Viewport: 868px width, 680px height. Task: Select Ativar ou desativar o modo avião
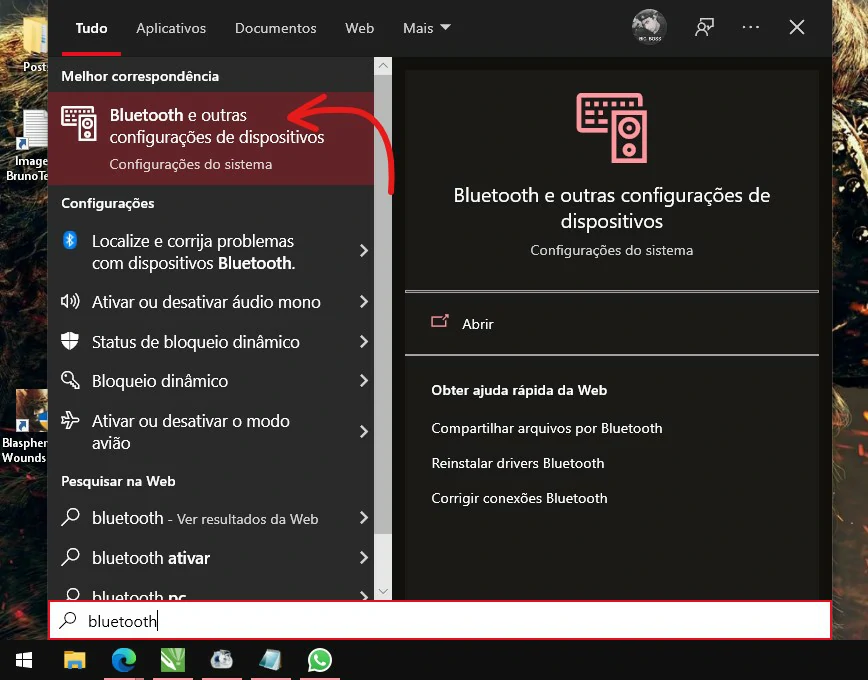pos(210,431)
